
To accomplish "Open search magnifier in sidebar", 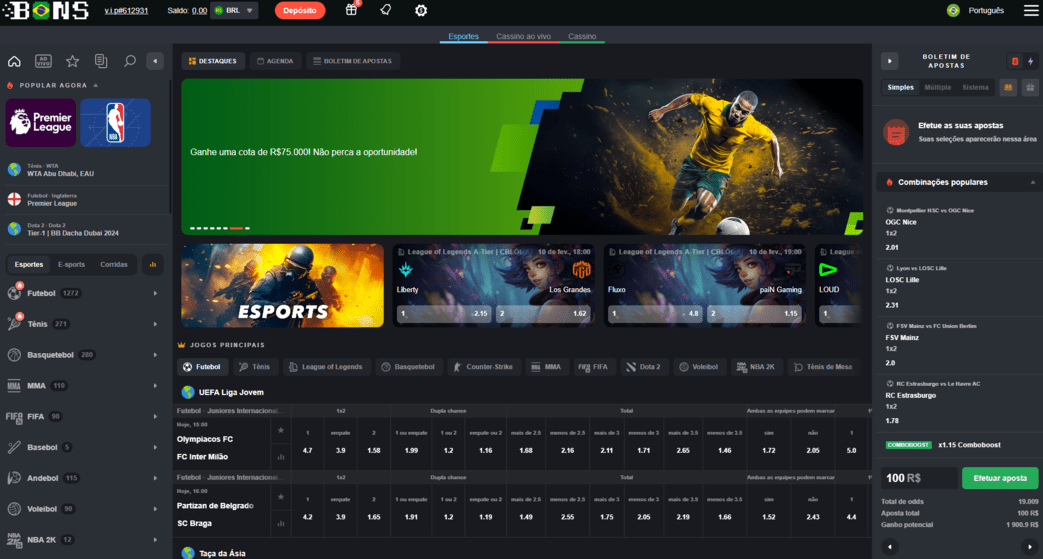I will [x=130, y=61].
